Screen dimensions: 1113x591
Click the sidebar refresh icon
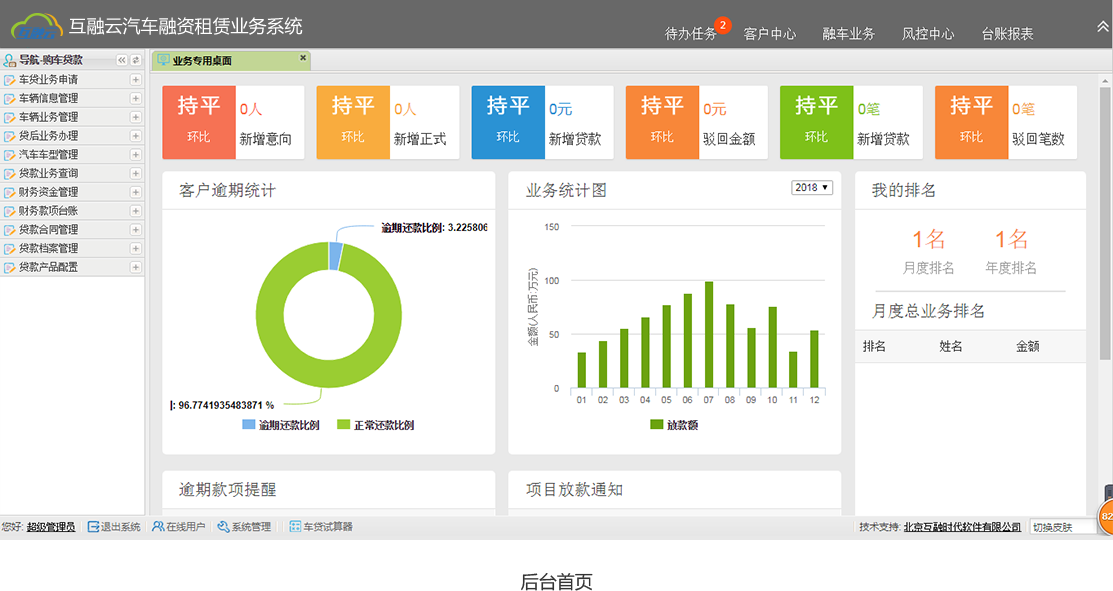(136, 60)
